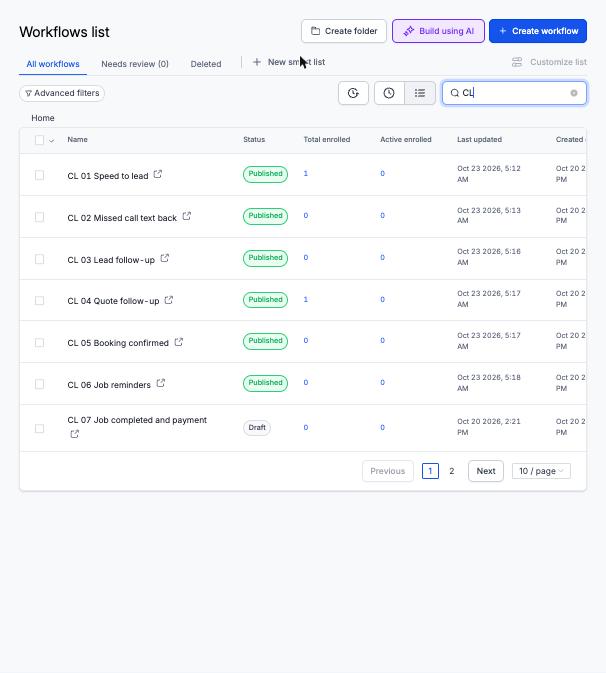Image resolution: width=606 pixels, height=673 pixels.
Task: Switch to Deleted tab
Action: (x=206, y=64)
